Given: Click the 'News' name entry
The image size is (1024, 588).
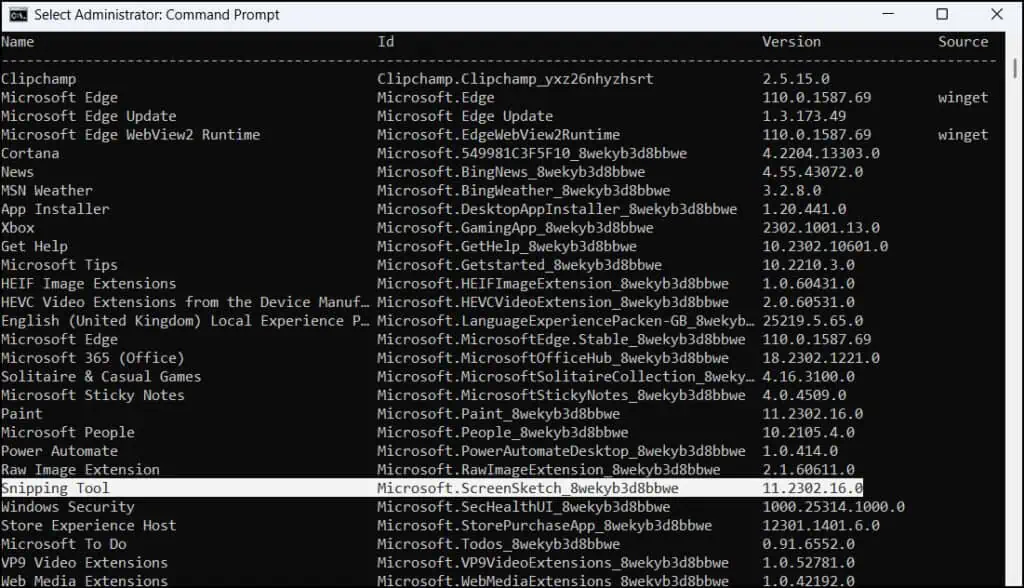Looking at the screenshot, I should coord(18,172).
